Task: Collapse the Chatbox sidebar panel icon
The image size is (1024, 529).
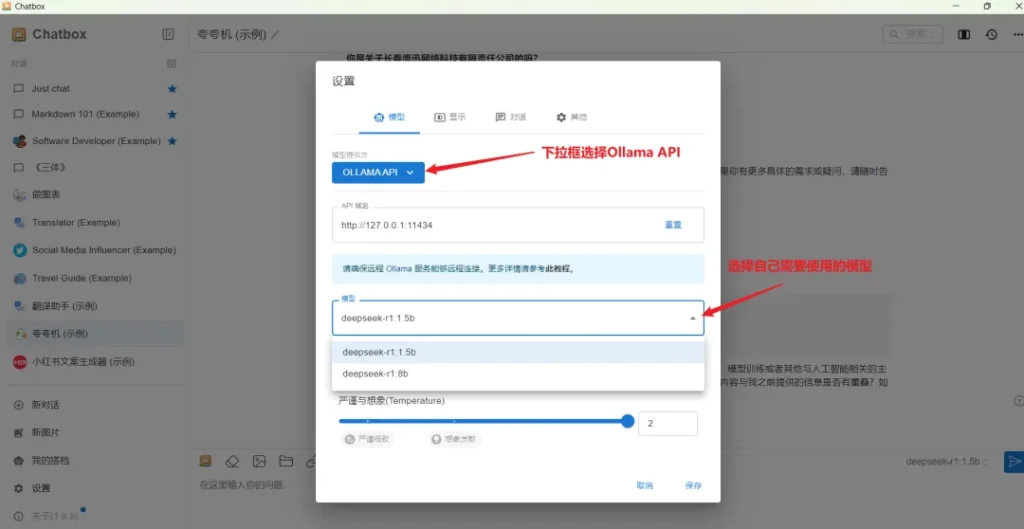Action: coord(168,34)
